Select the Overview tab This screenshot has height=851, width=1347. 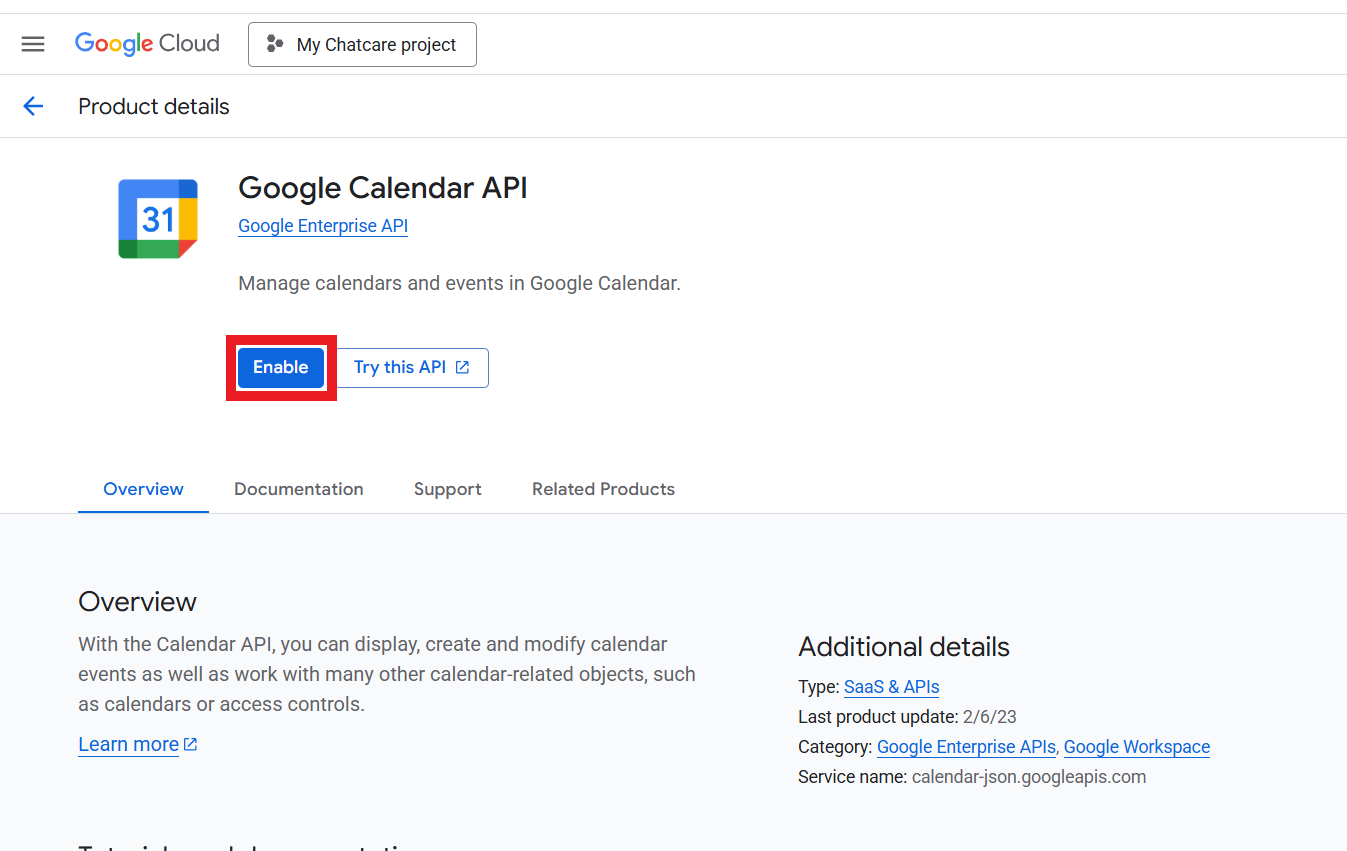coord(143,489)
